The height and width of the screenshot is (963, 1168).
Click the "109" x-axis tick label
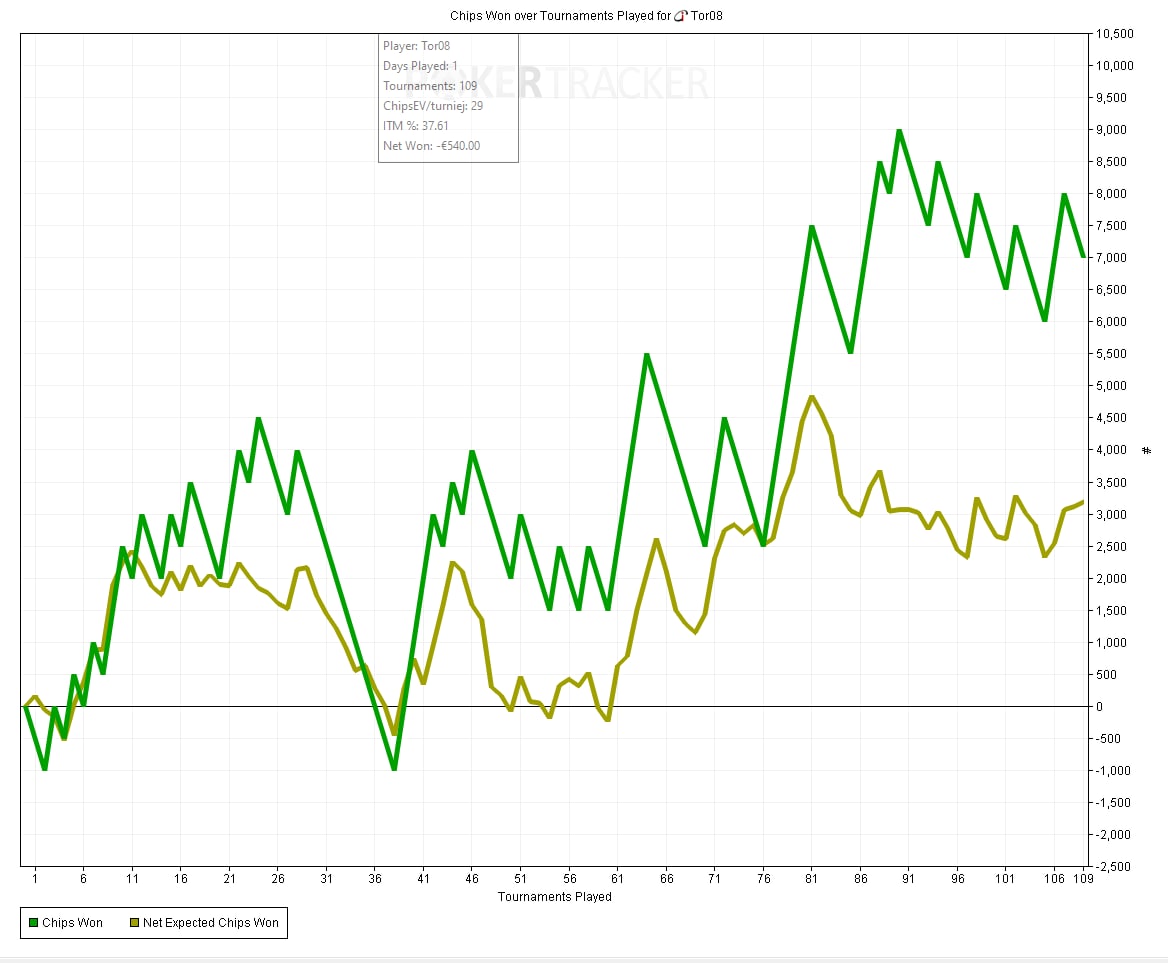1083,878
